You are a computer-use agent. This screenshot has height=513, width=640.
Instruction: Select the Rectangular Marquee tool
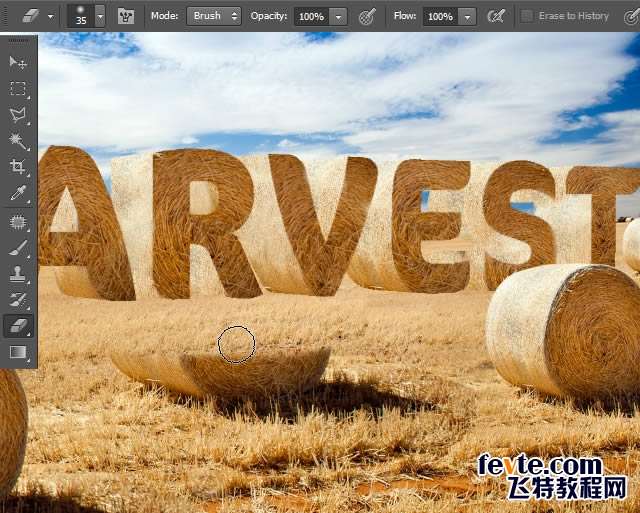point(18,89)
